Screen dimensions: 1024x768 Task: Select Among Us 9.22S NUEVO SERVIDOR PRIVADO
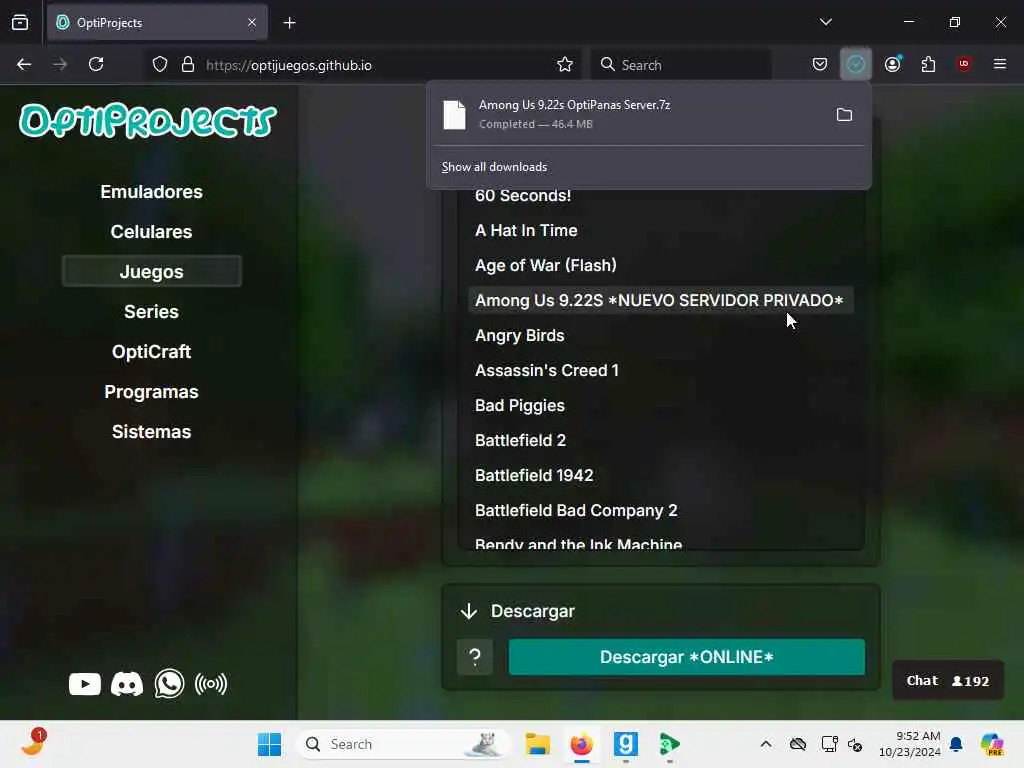click(x=661, y=300)
